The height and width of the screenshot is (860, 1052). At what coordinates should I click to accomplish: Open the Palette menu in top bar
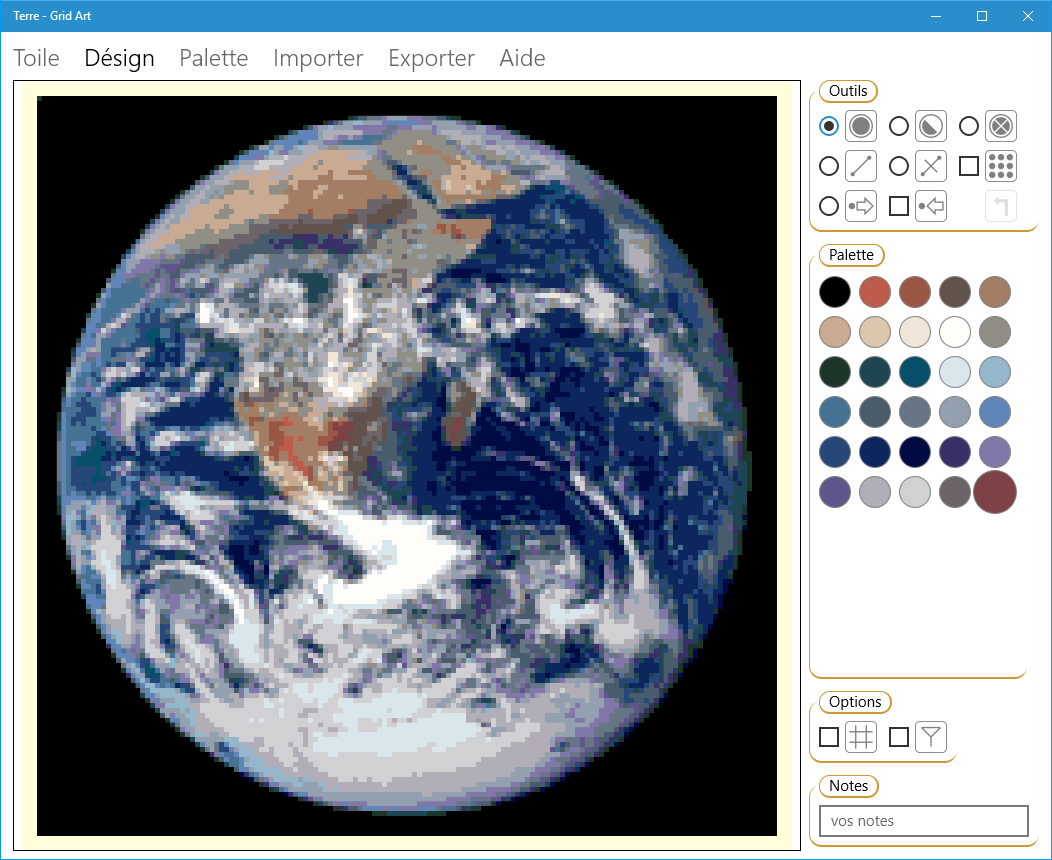tap(214, 58)
